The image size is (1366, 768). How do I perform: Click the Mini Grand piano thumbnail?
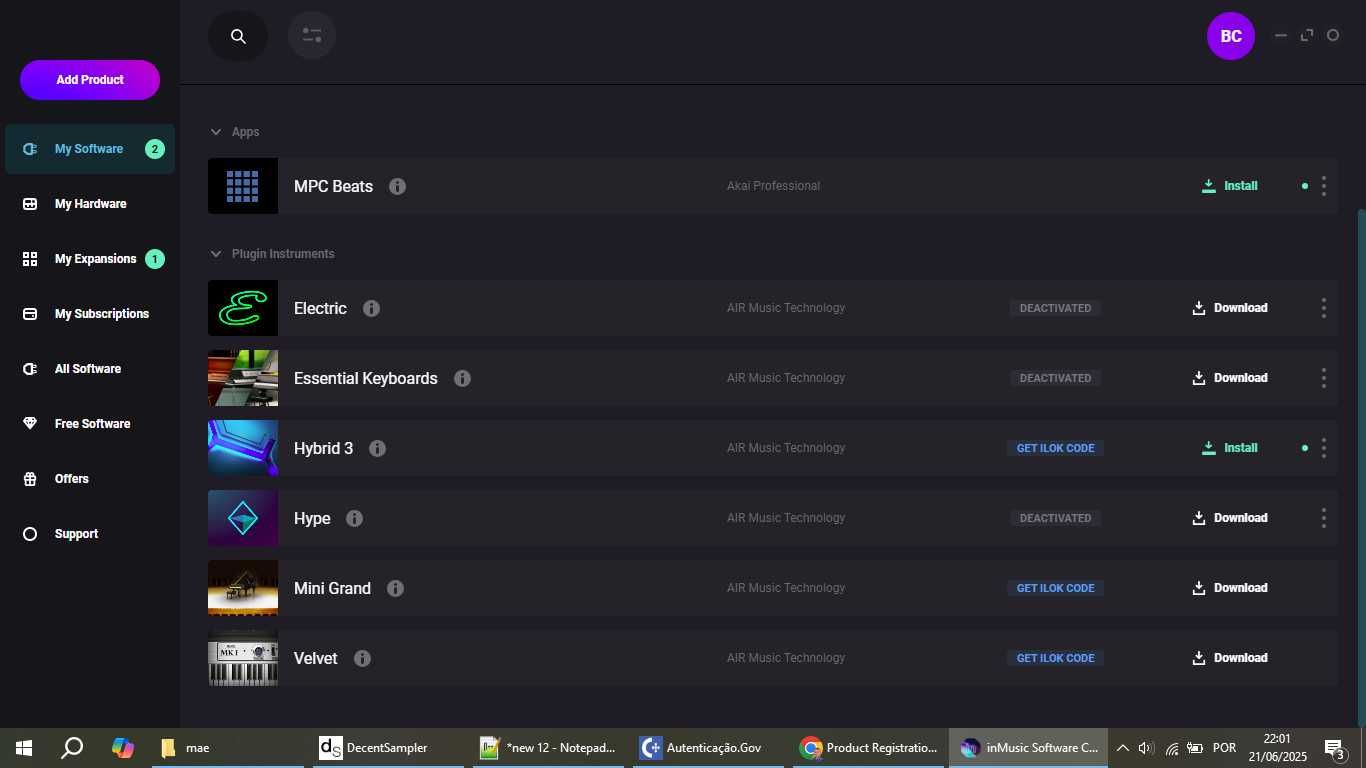243,588
